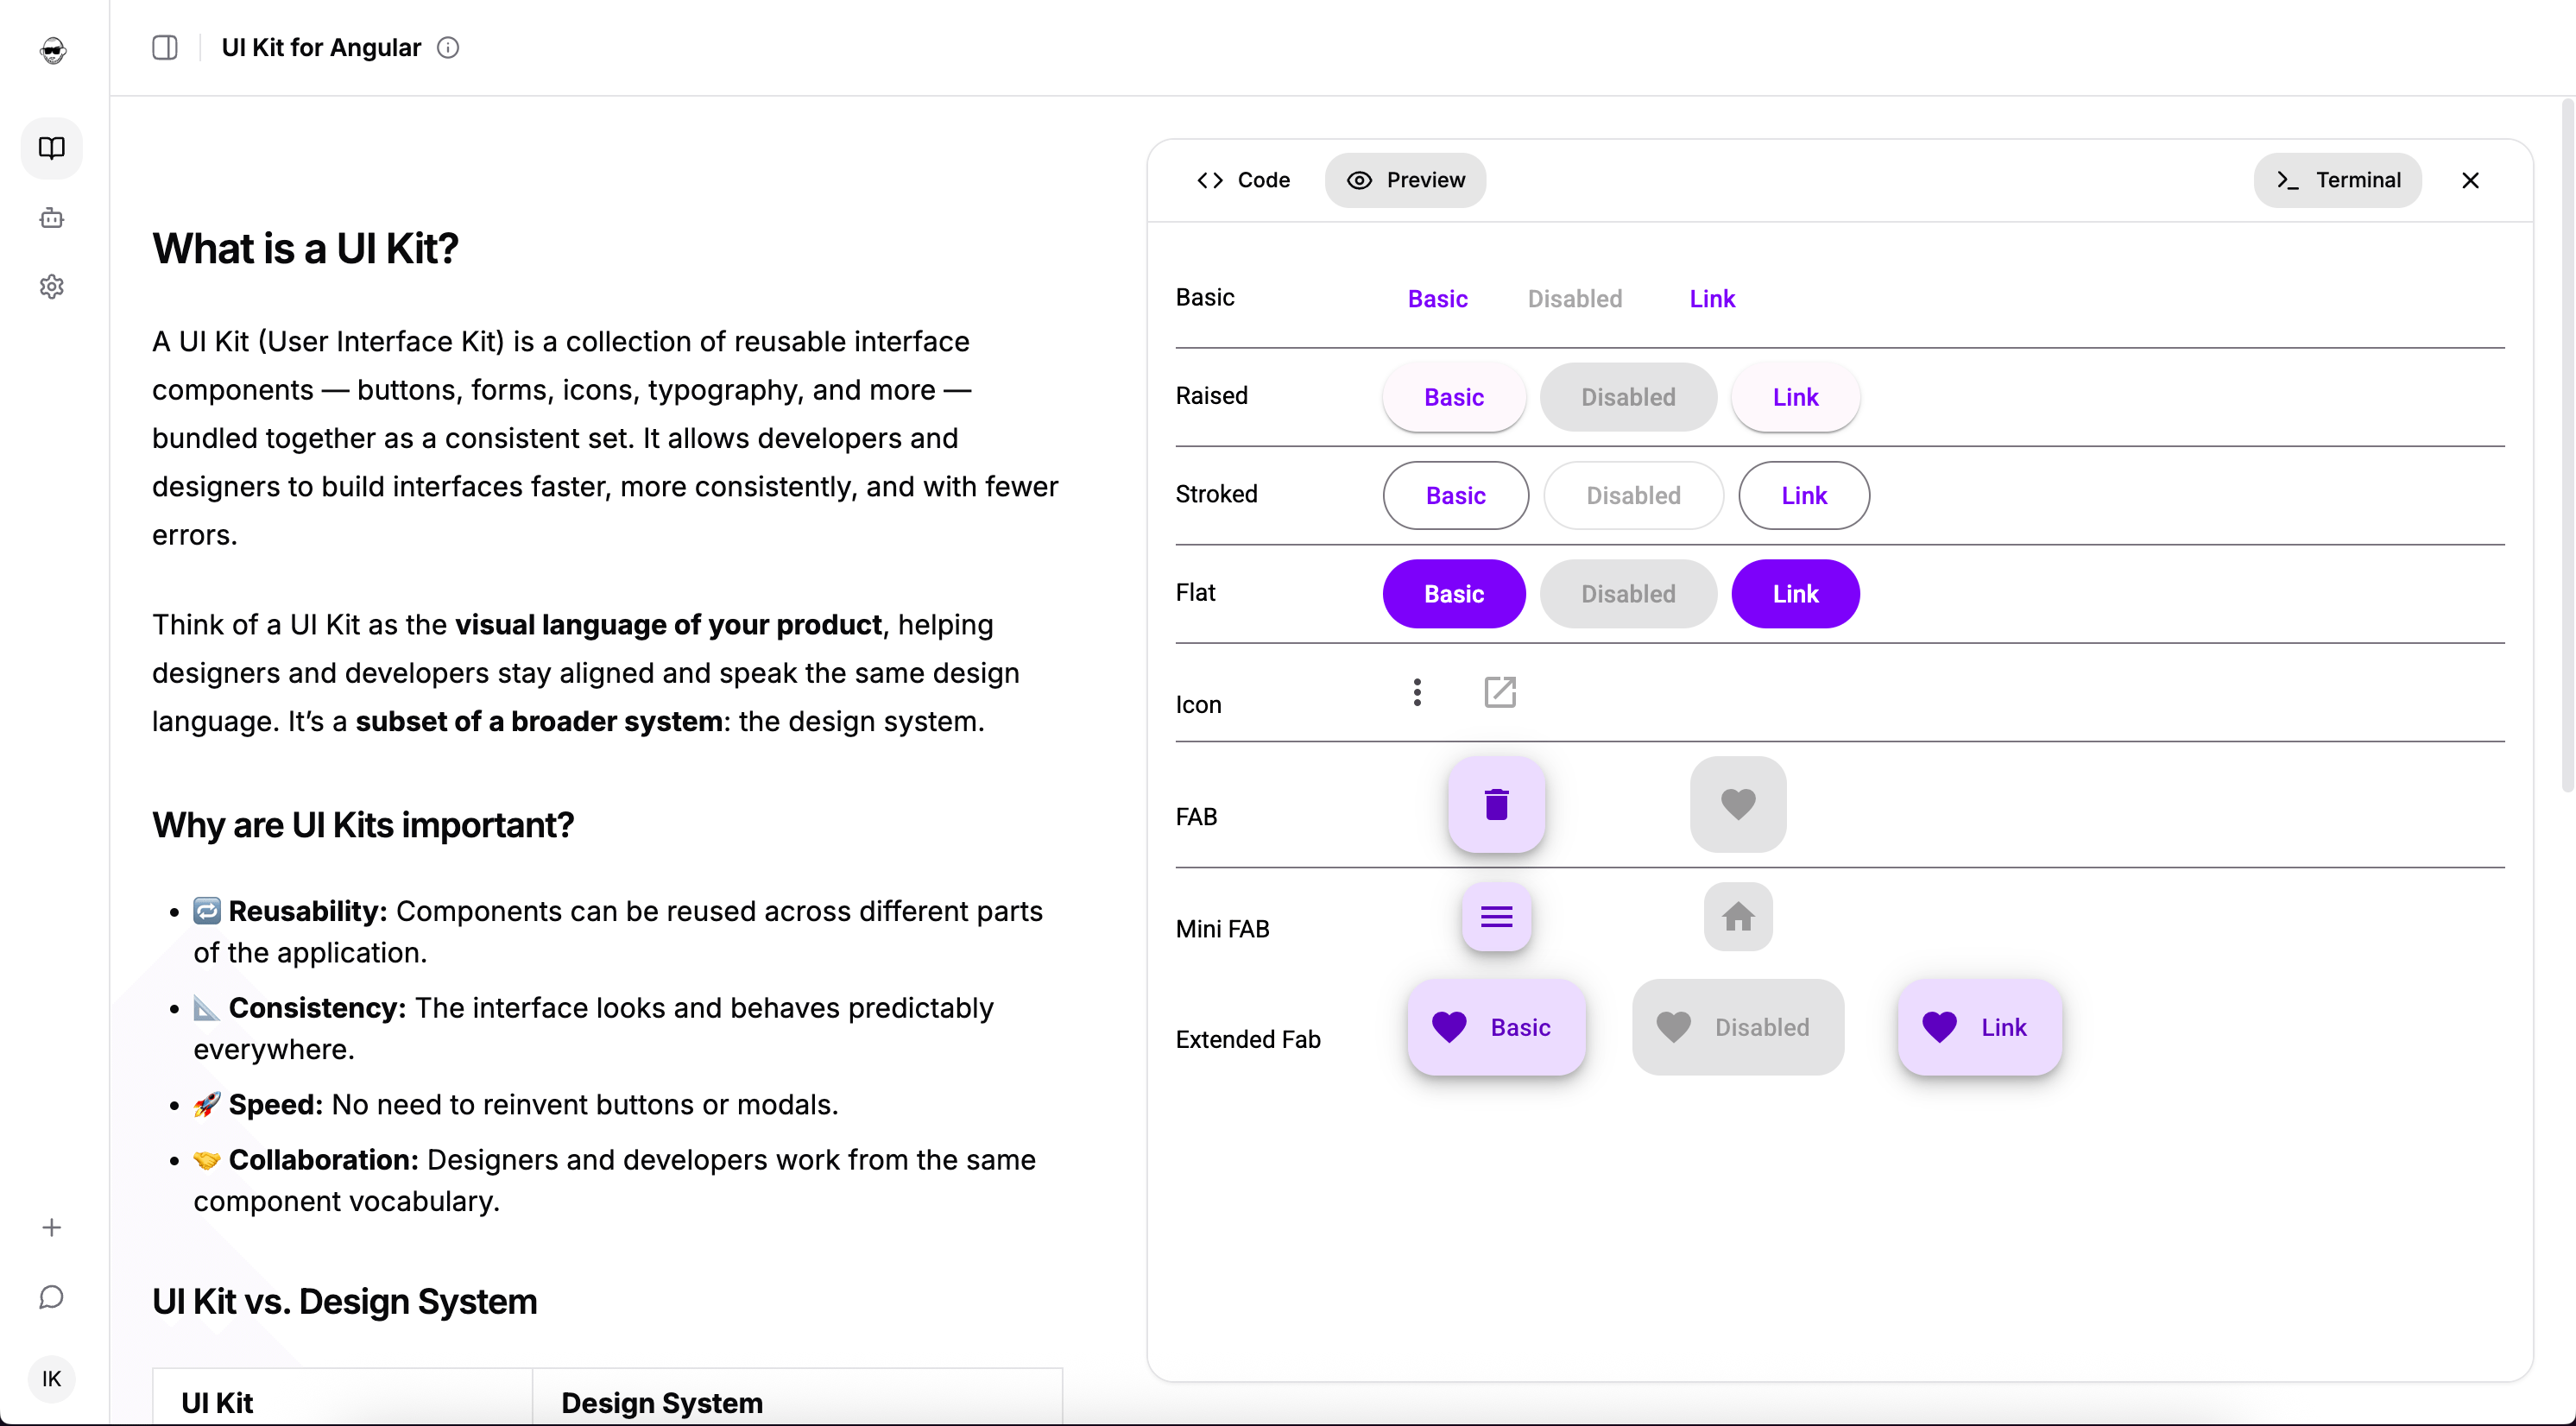Click the hamburger menu mini FAB
The width and height of the screenshot is (2576, 1426).
[1496, 916]
